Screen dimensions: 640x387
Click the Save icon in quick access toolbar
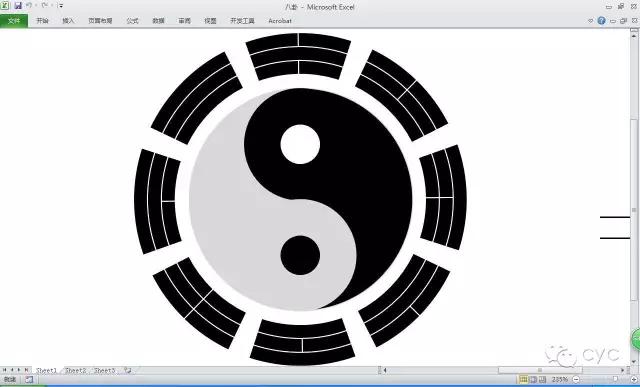(x=18, y=6)
